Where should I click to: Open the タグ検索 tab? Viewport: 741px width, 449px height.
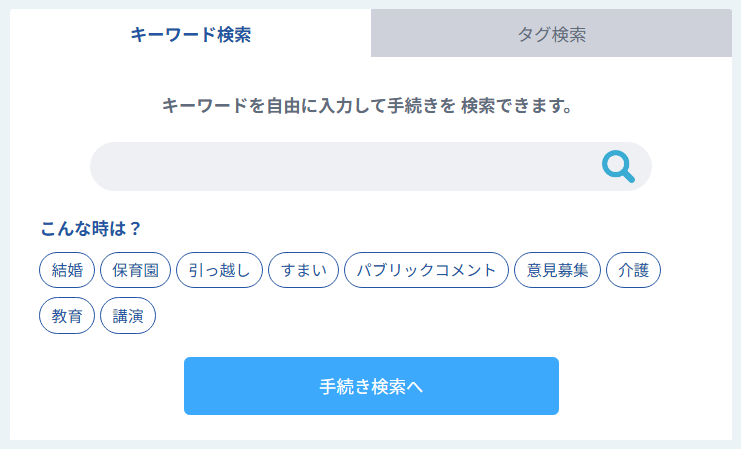(551, 34)
